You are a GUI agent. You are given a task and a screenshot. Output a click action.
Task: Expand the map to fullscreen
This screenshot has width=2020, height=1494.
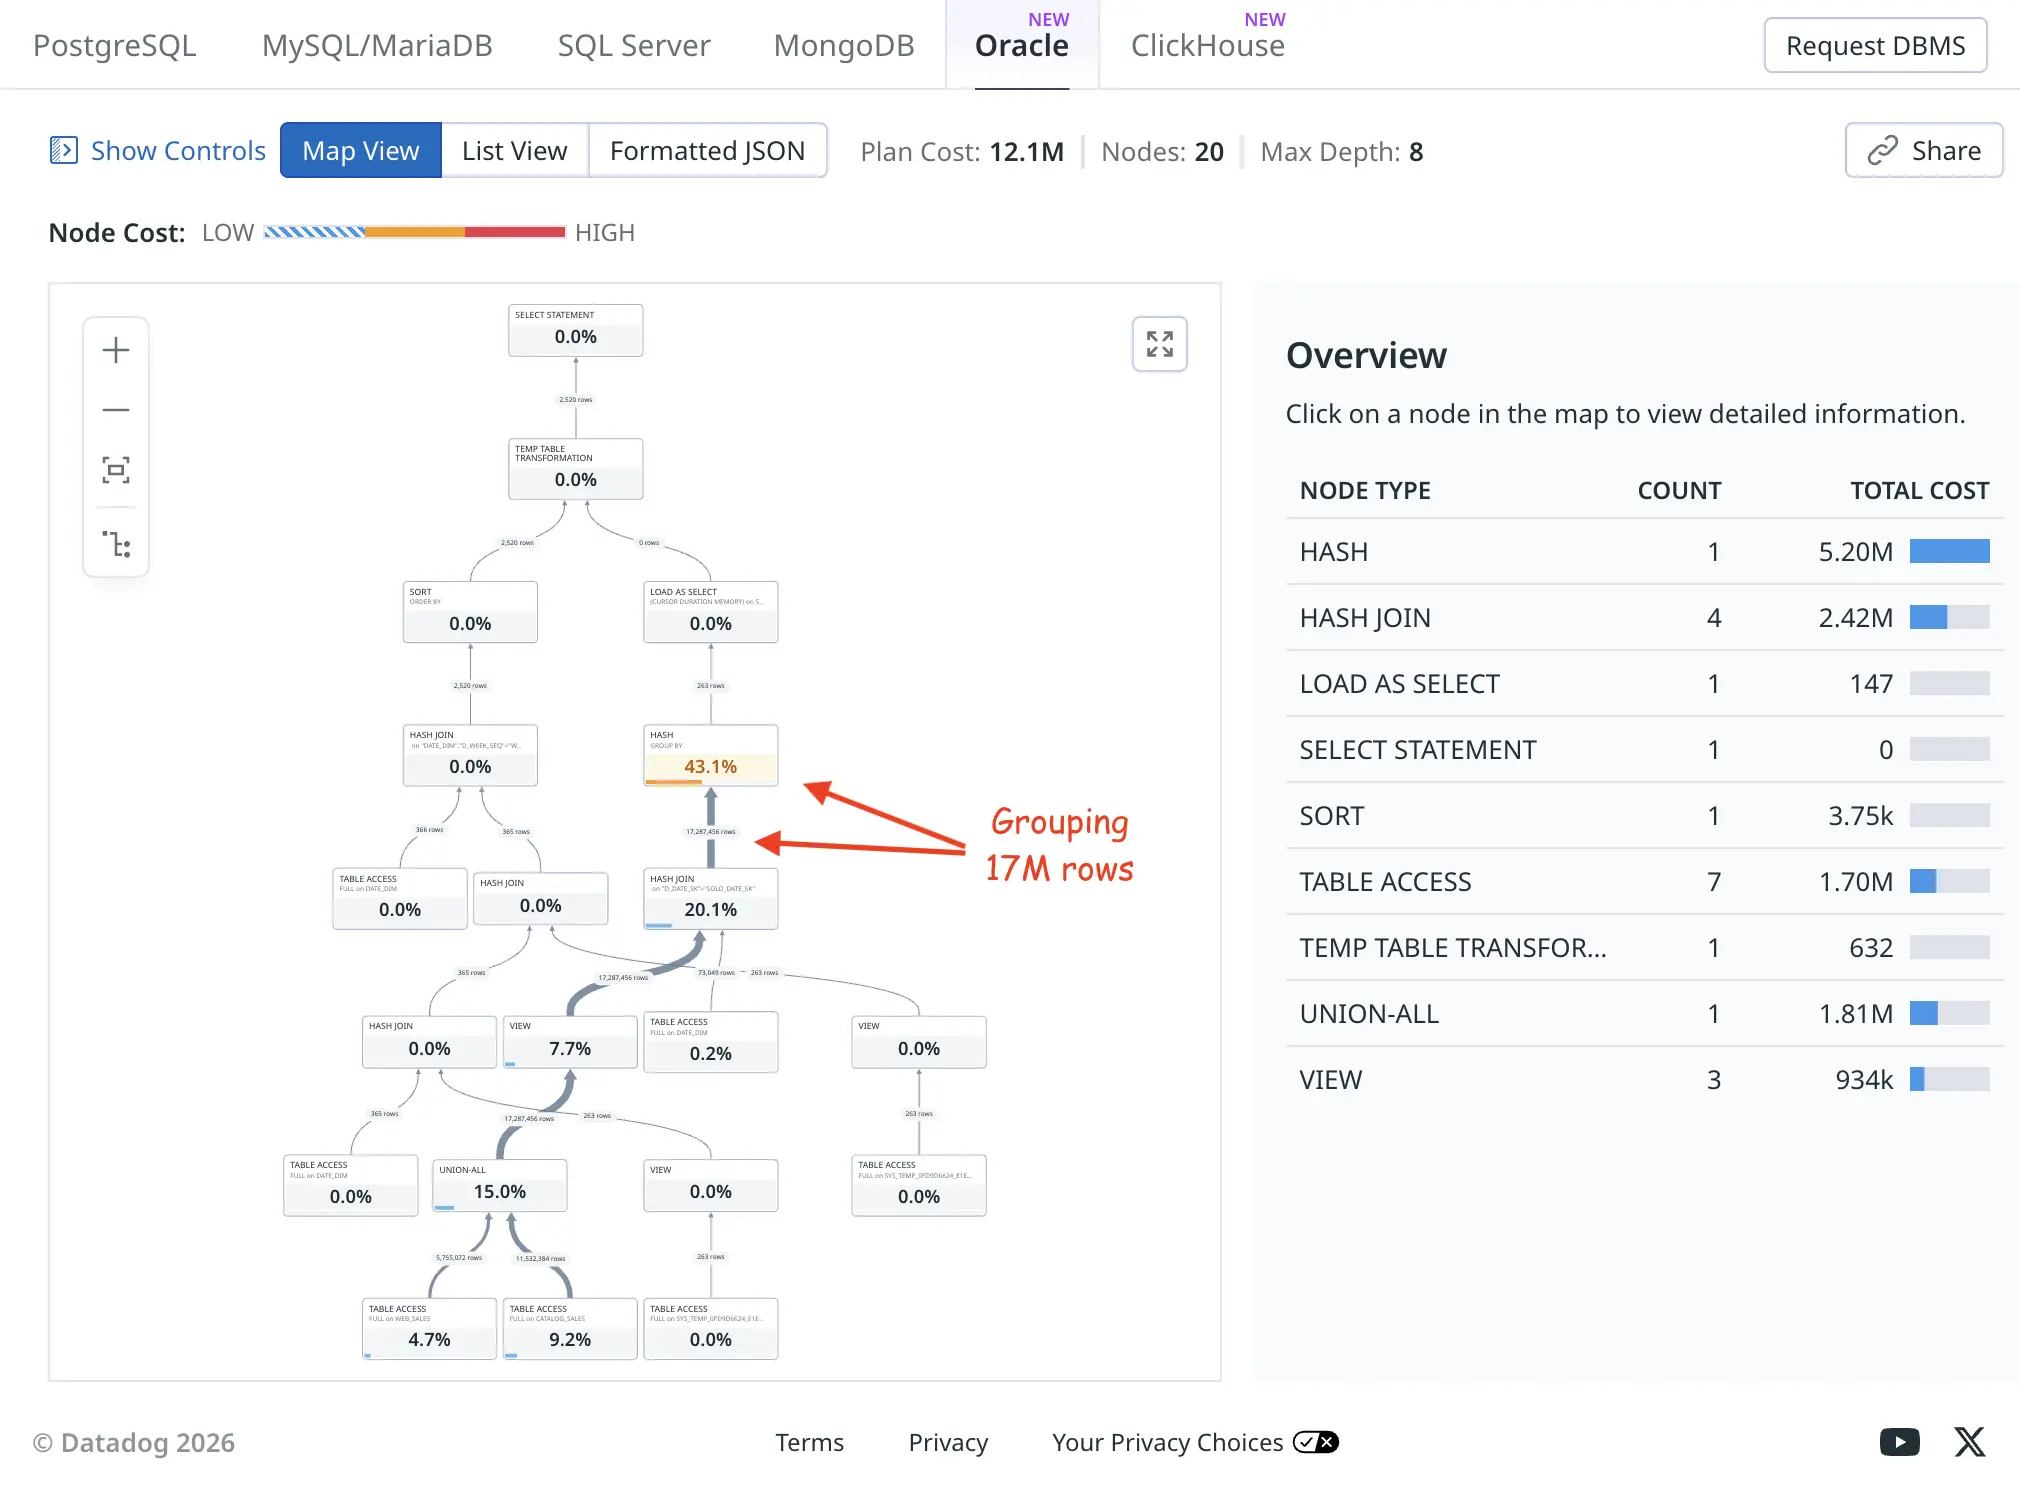tap(1159, 344)
